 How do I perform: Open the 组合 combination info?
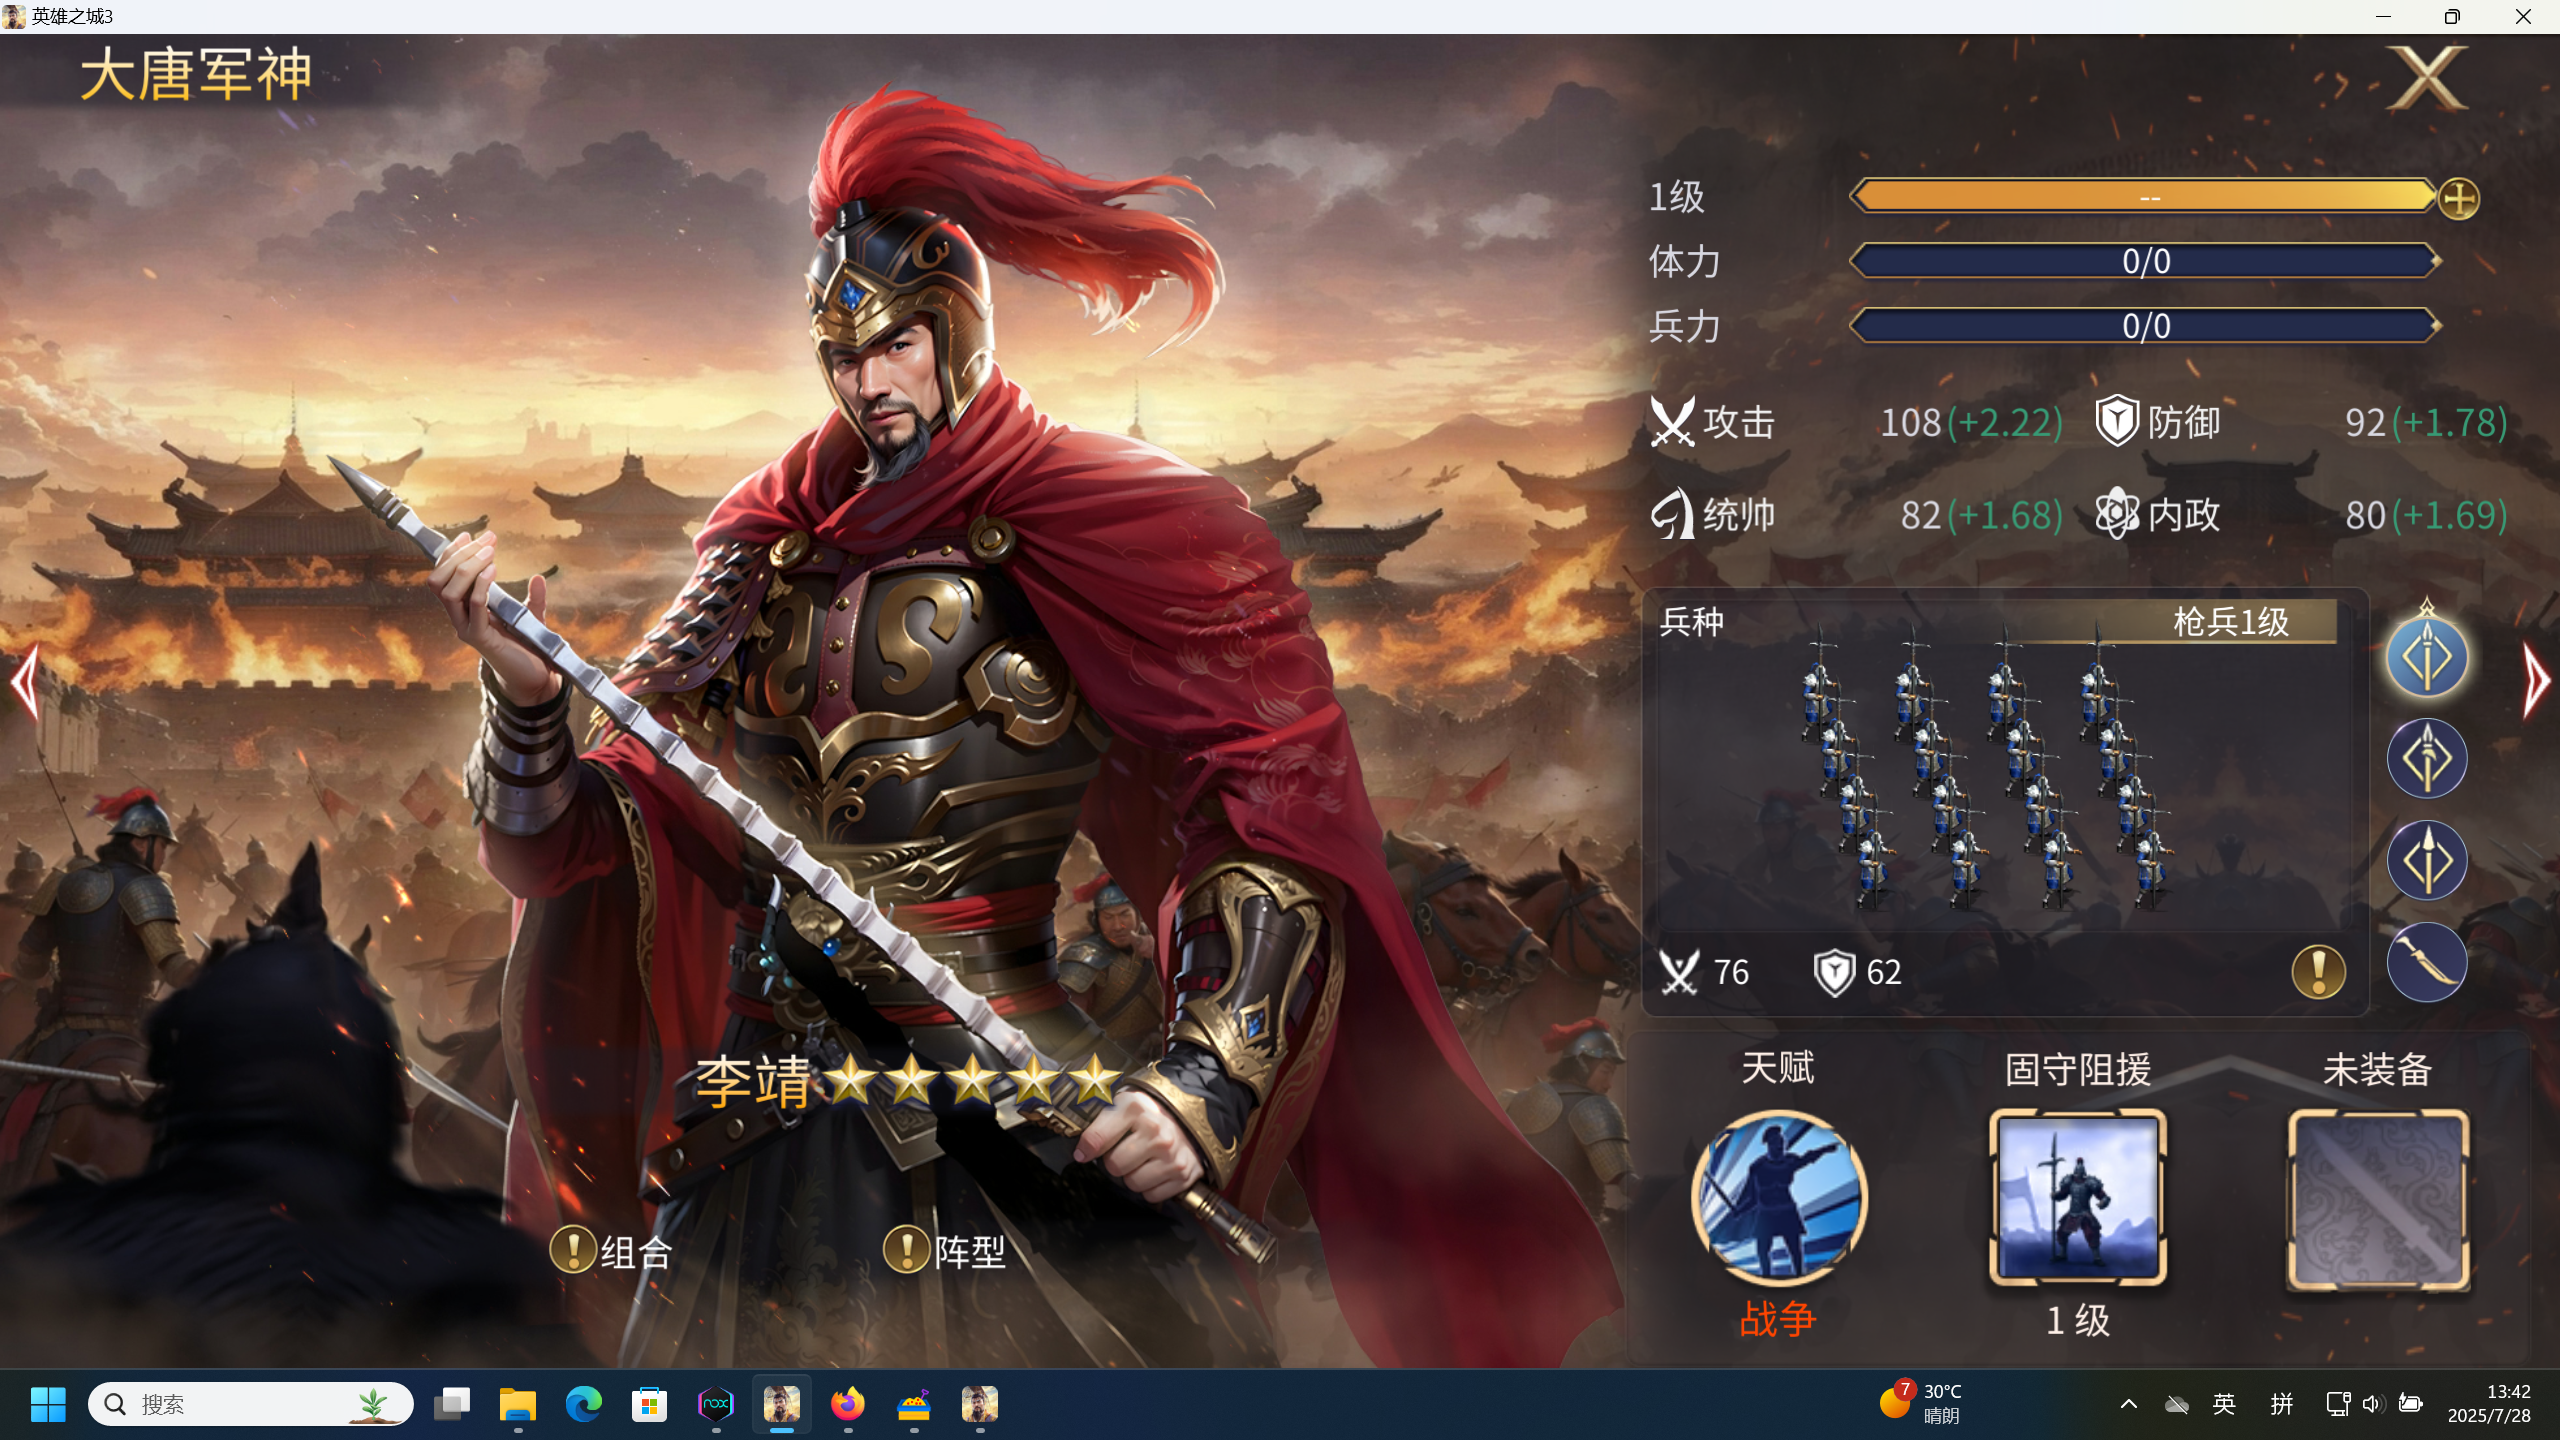(x=611, y=1250)
